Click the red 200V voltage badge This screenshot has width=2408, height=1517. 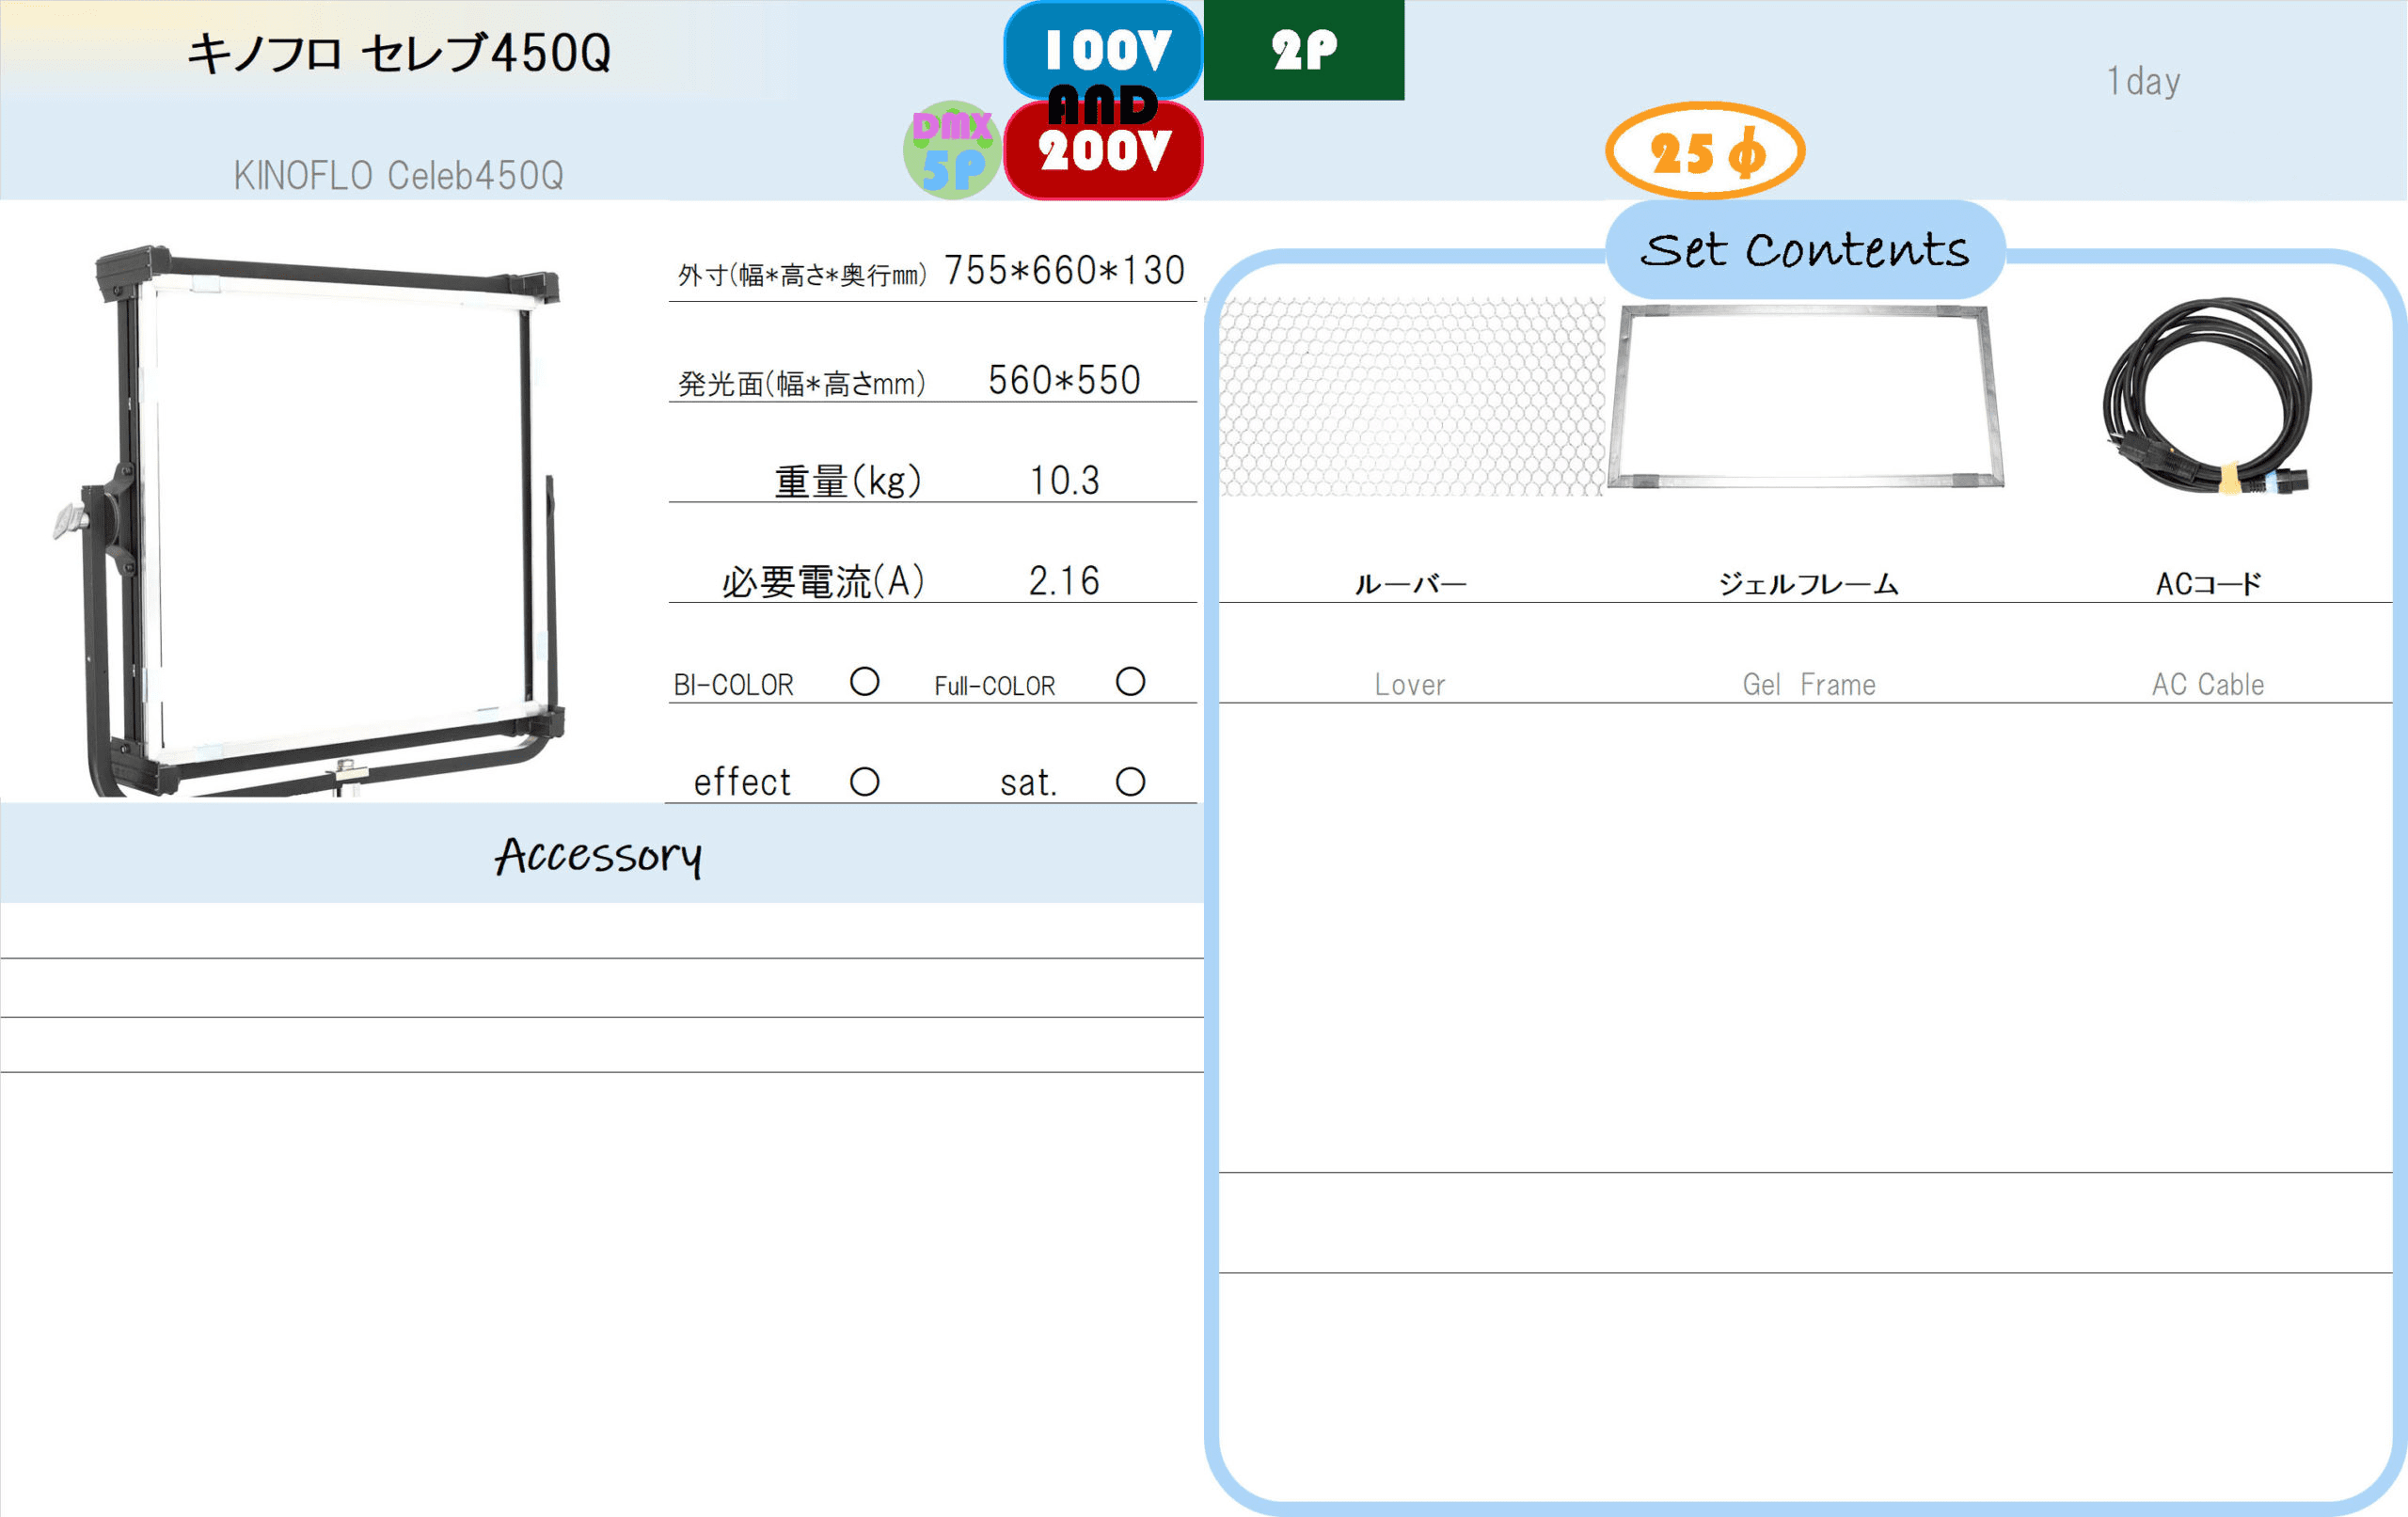coord(1103,152)
